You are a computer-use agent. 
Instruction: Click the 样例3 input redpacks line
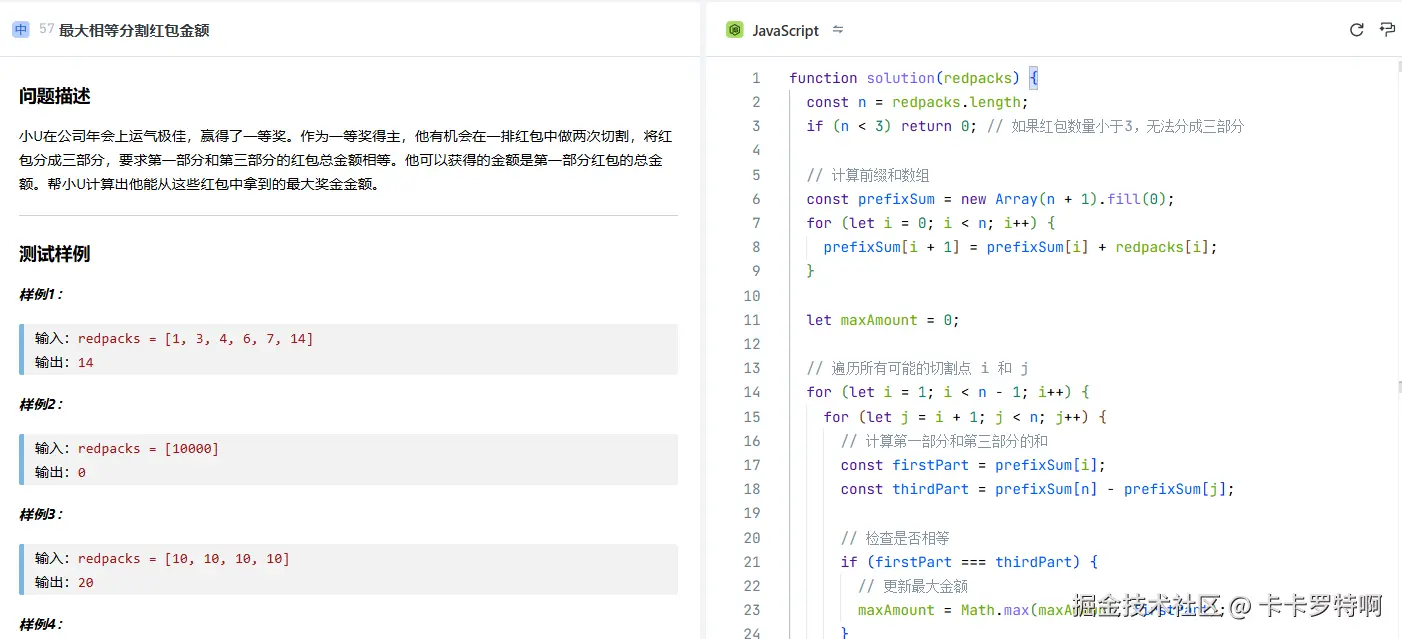click(183, 559)
